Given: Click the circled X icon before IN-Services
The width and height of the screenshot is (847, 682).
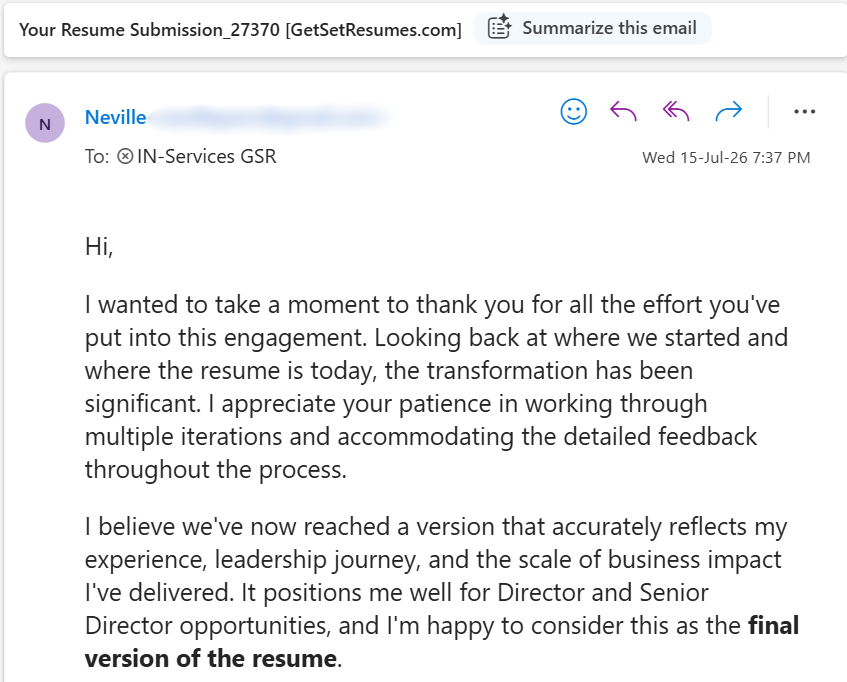Looking at the screenshot, I should tap(125, 157).
